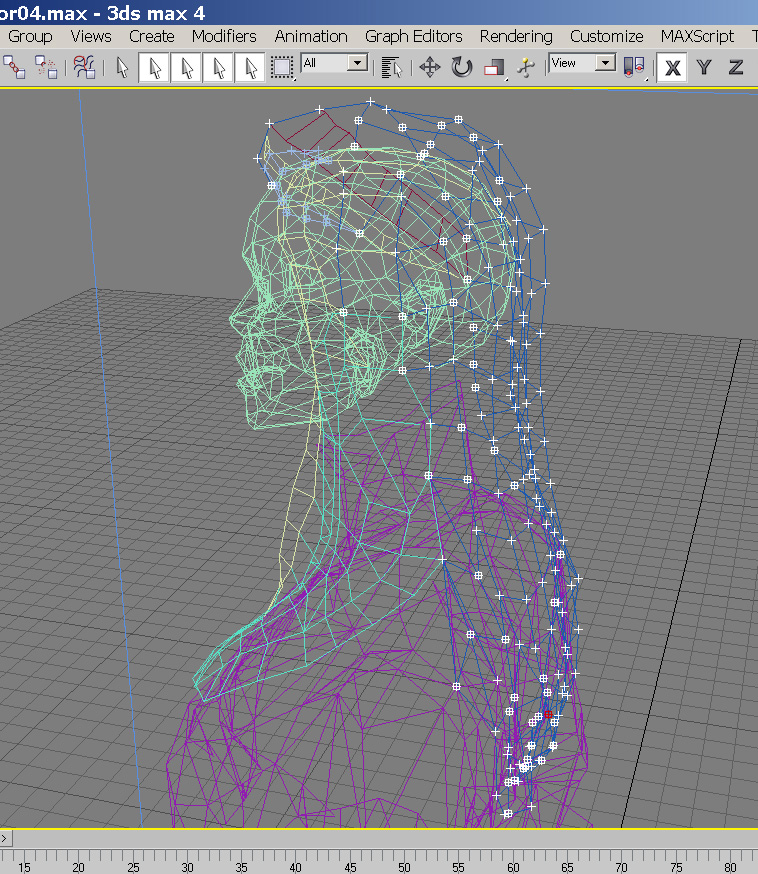This screenshot has height=874, width=758.
Task: Open the Modifiers menu
Action: pos(224,36)
